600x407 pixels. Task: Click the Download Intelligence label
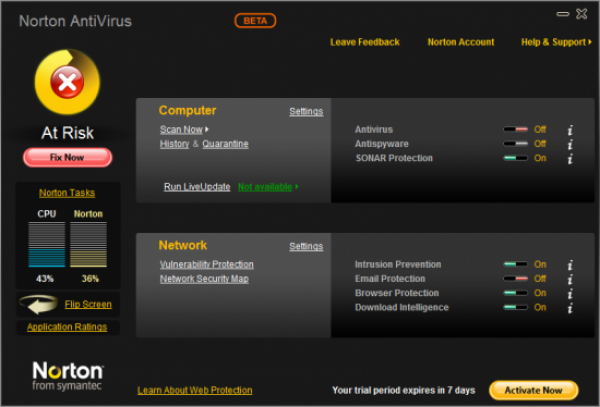(x=402, y=308)
